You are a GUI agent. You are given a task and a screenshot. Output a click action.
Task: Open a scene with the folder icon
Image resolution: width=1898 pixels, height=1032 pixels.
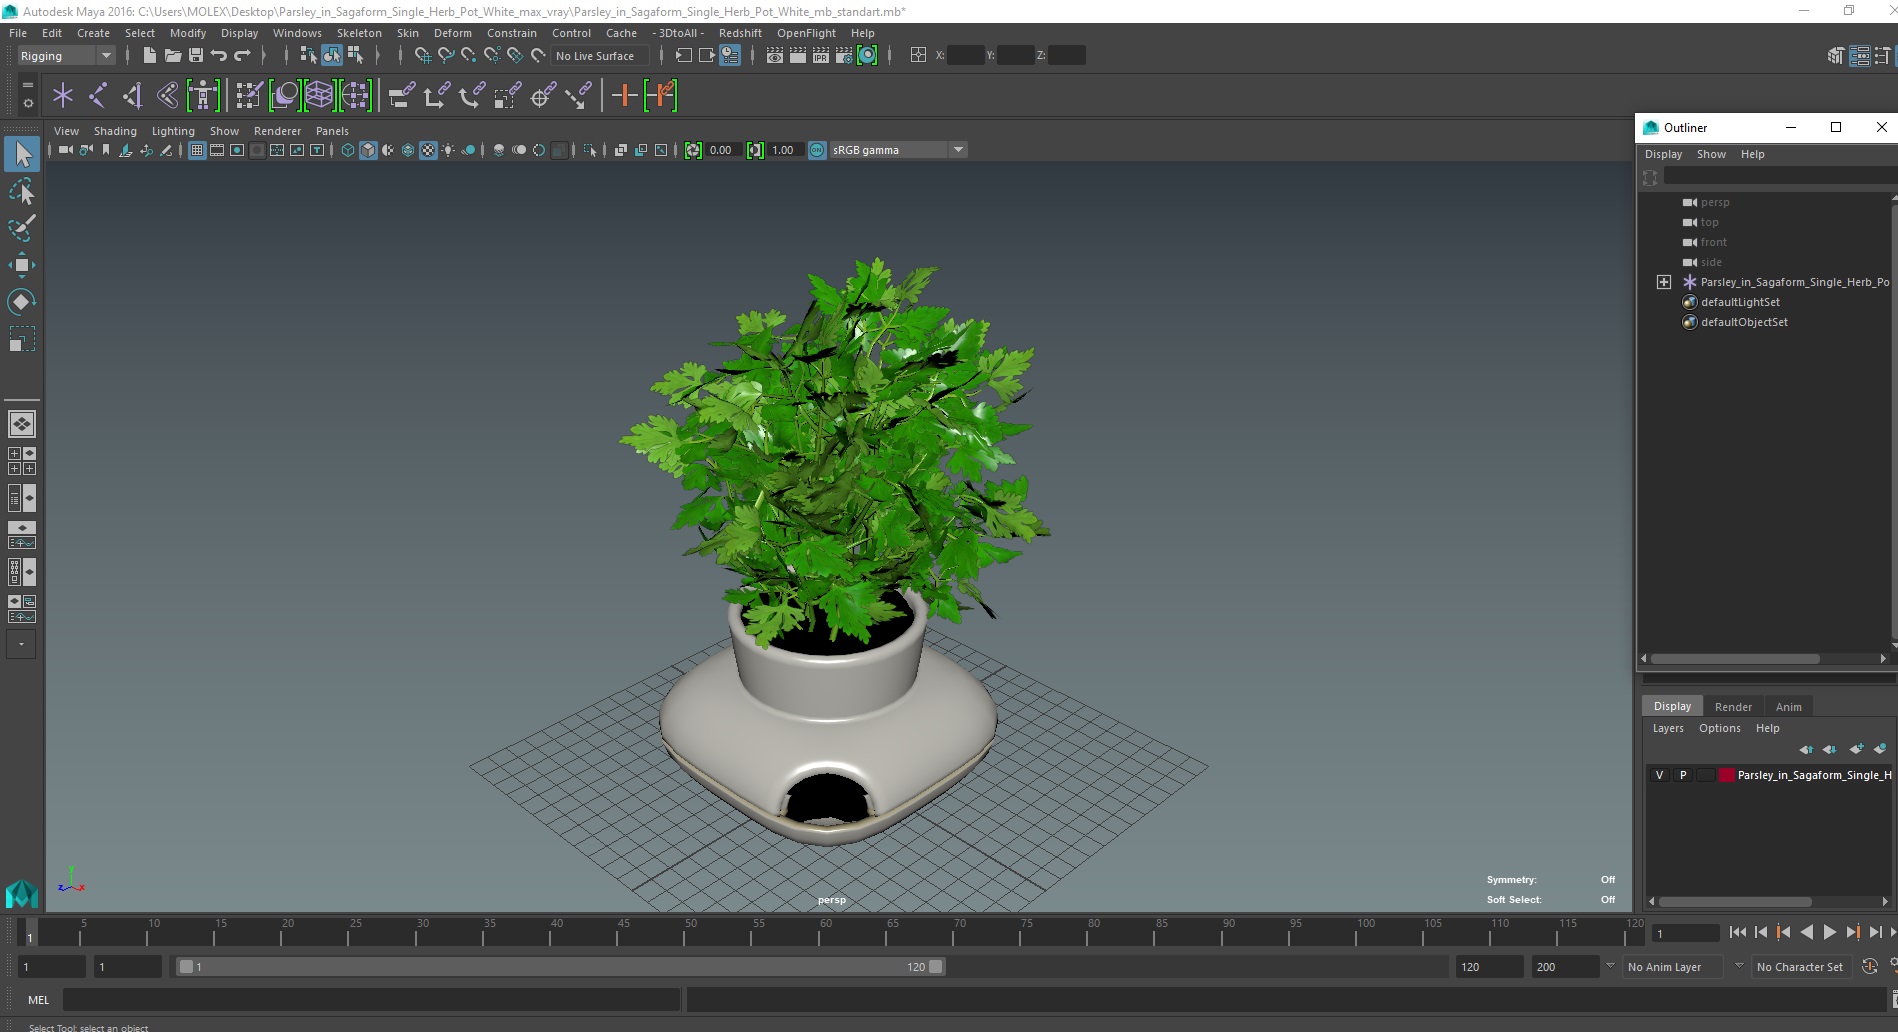pos(172,56)
